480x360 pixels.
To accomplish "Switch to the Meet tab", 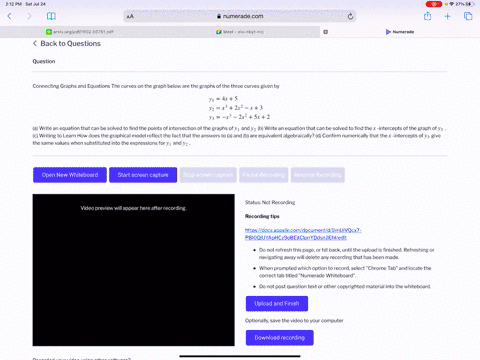I will (240, 32).
